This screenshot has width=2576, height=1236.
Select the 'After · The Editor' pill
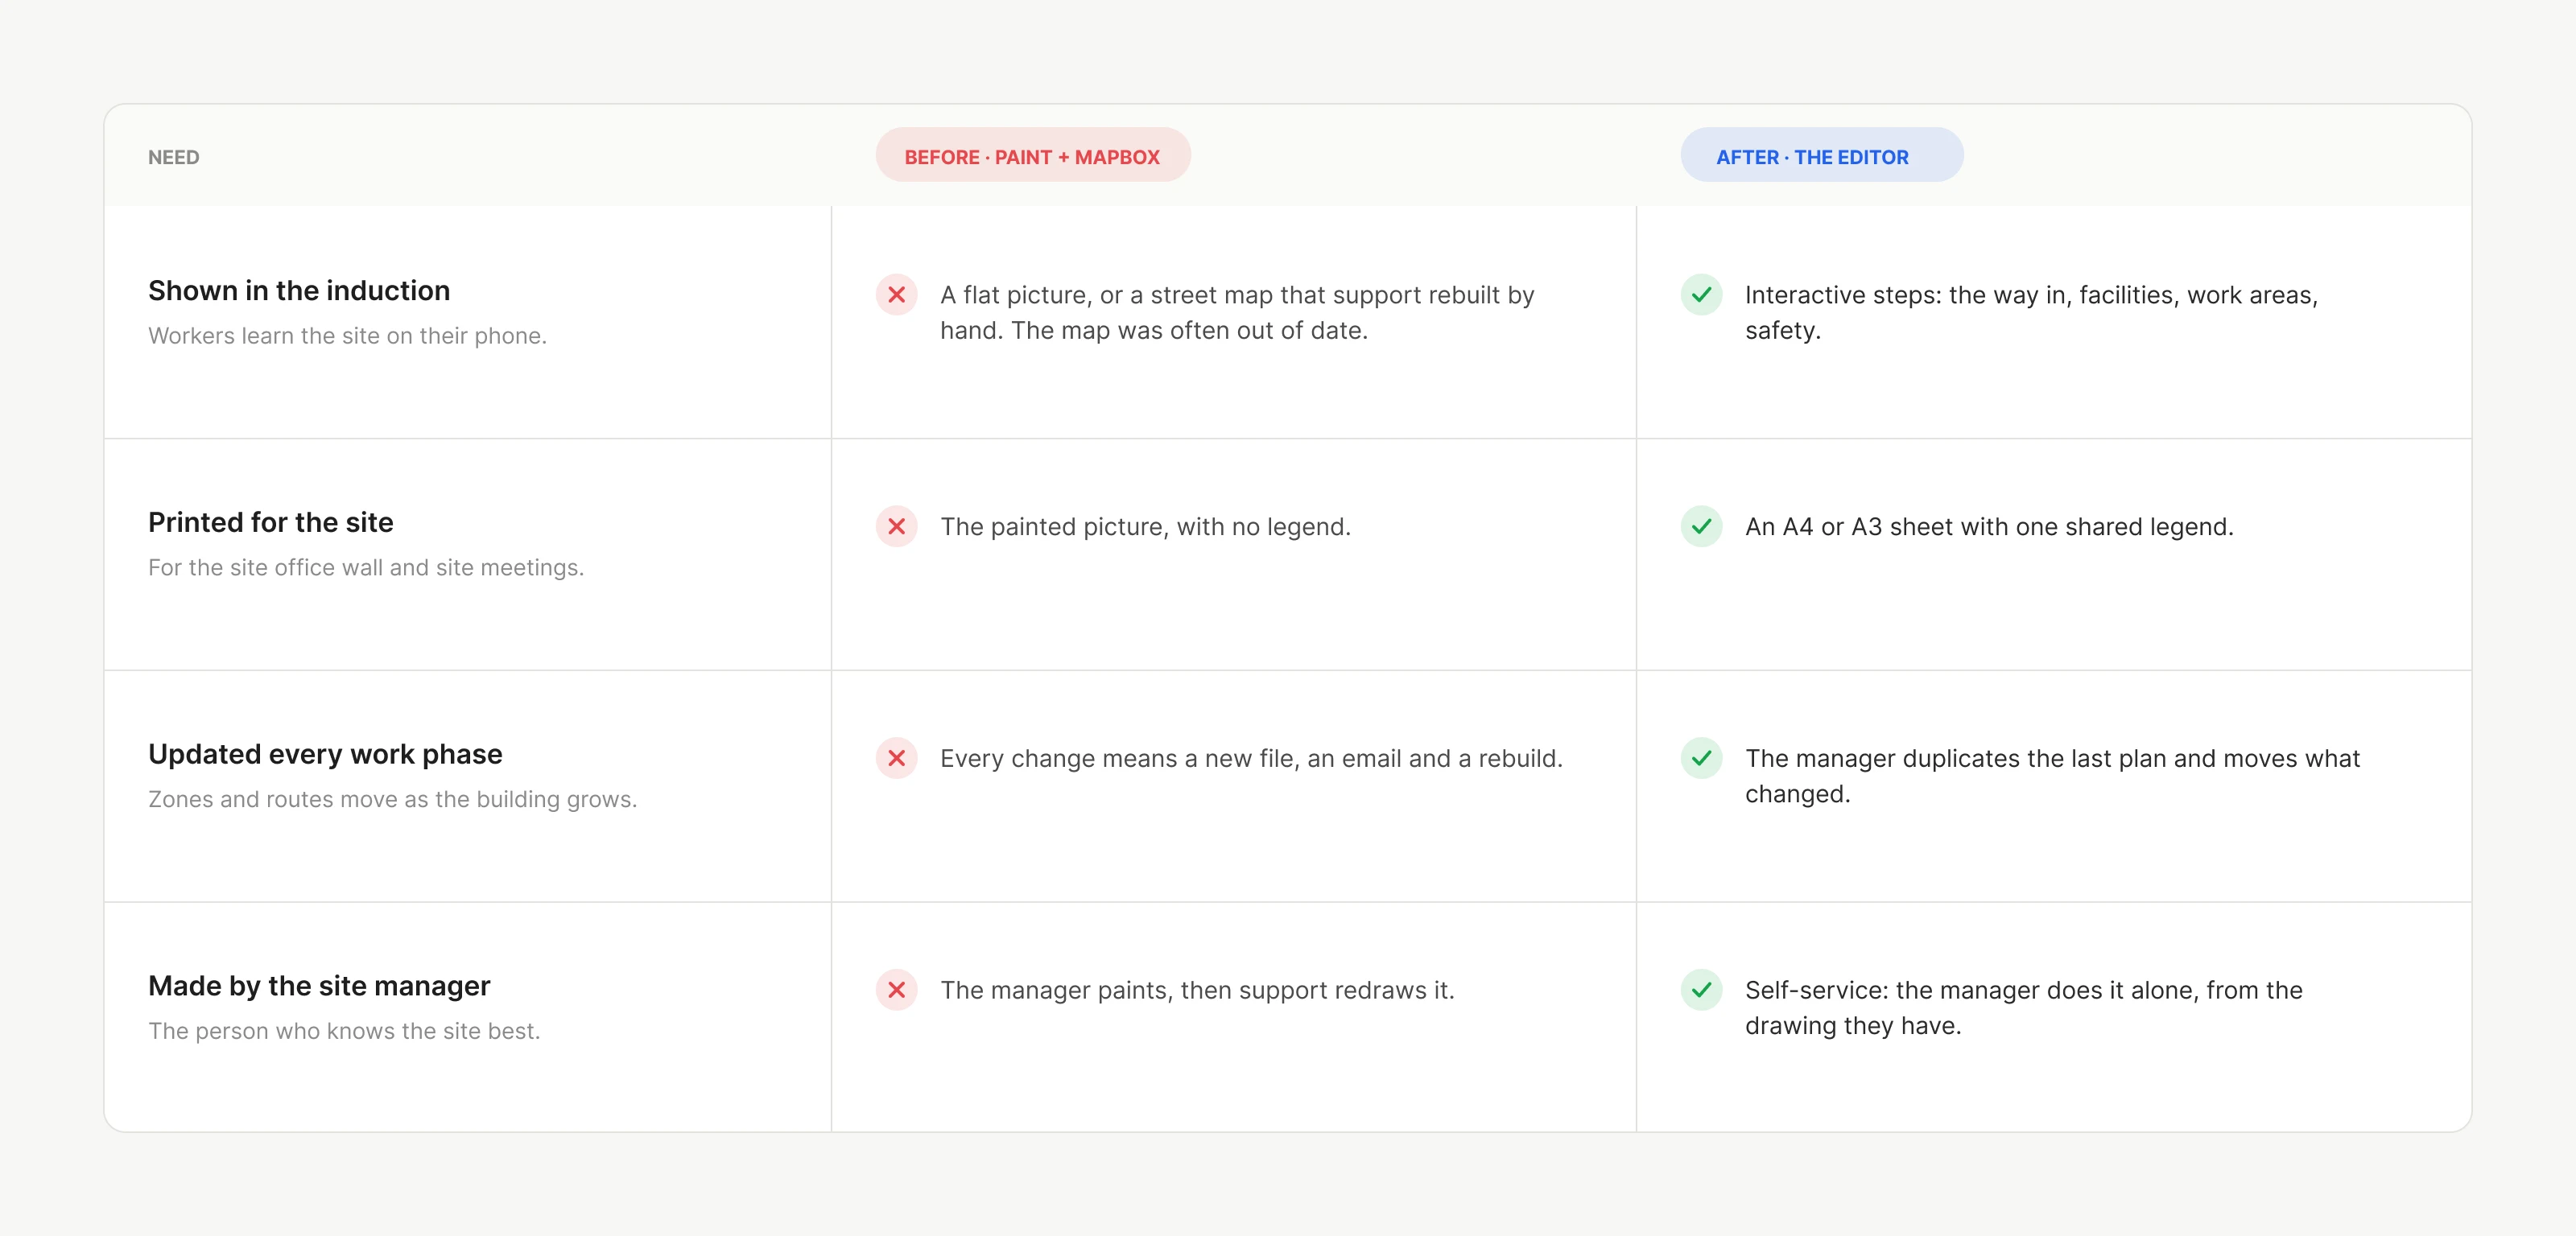1821,156
